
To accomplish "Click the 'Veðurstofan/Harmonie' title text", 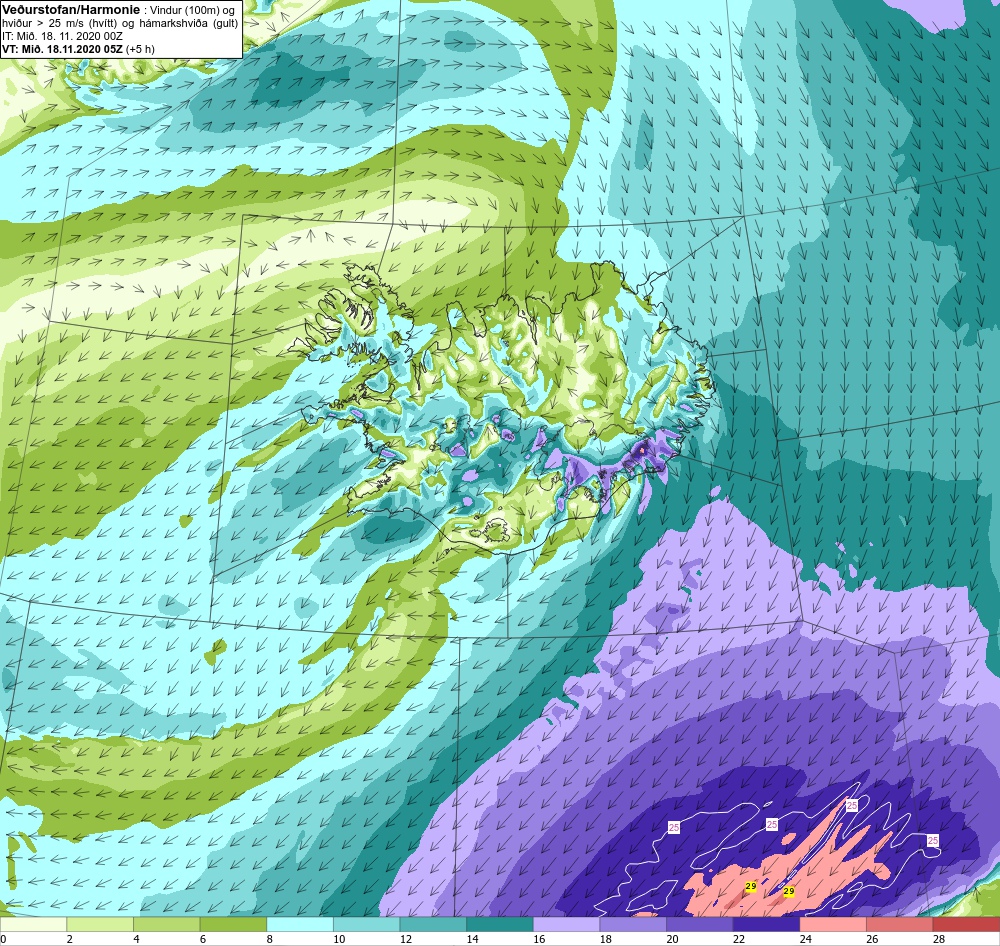I will (71, 10).
